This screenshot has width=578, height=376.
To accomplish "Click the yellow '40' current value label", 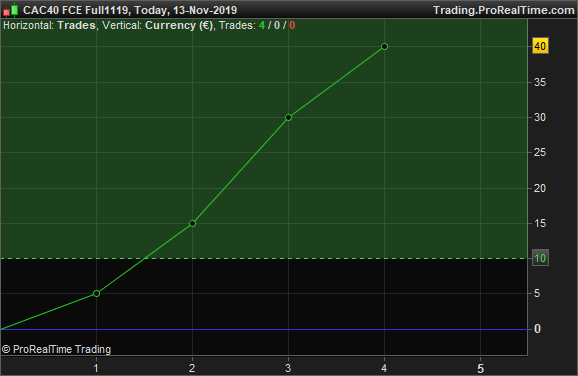I will click(x=540, y=46).
